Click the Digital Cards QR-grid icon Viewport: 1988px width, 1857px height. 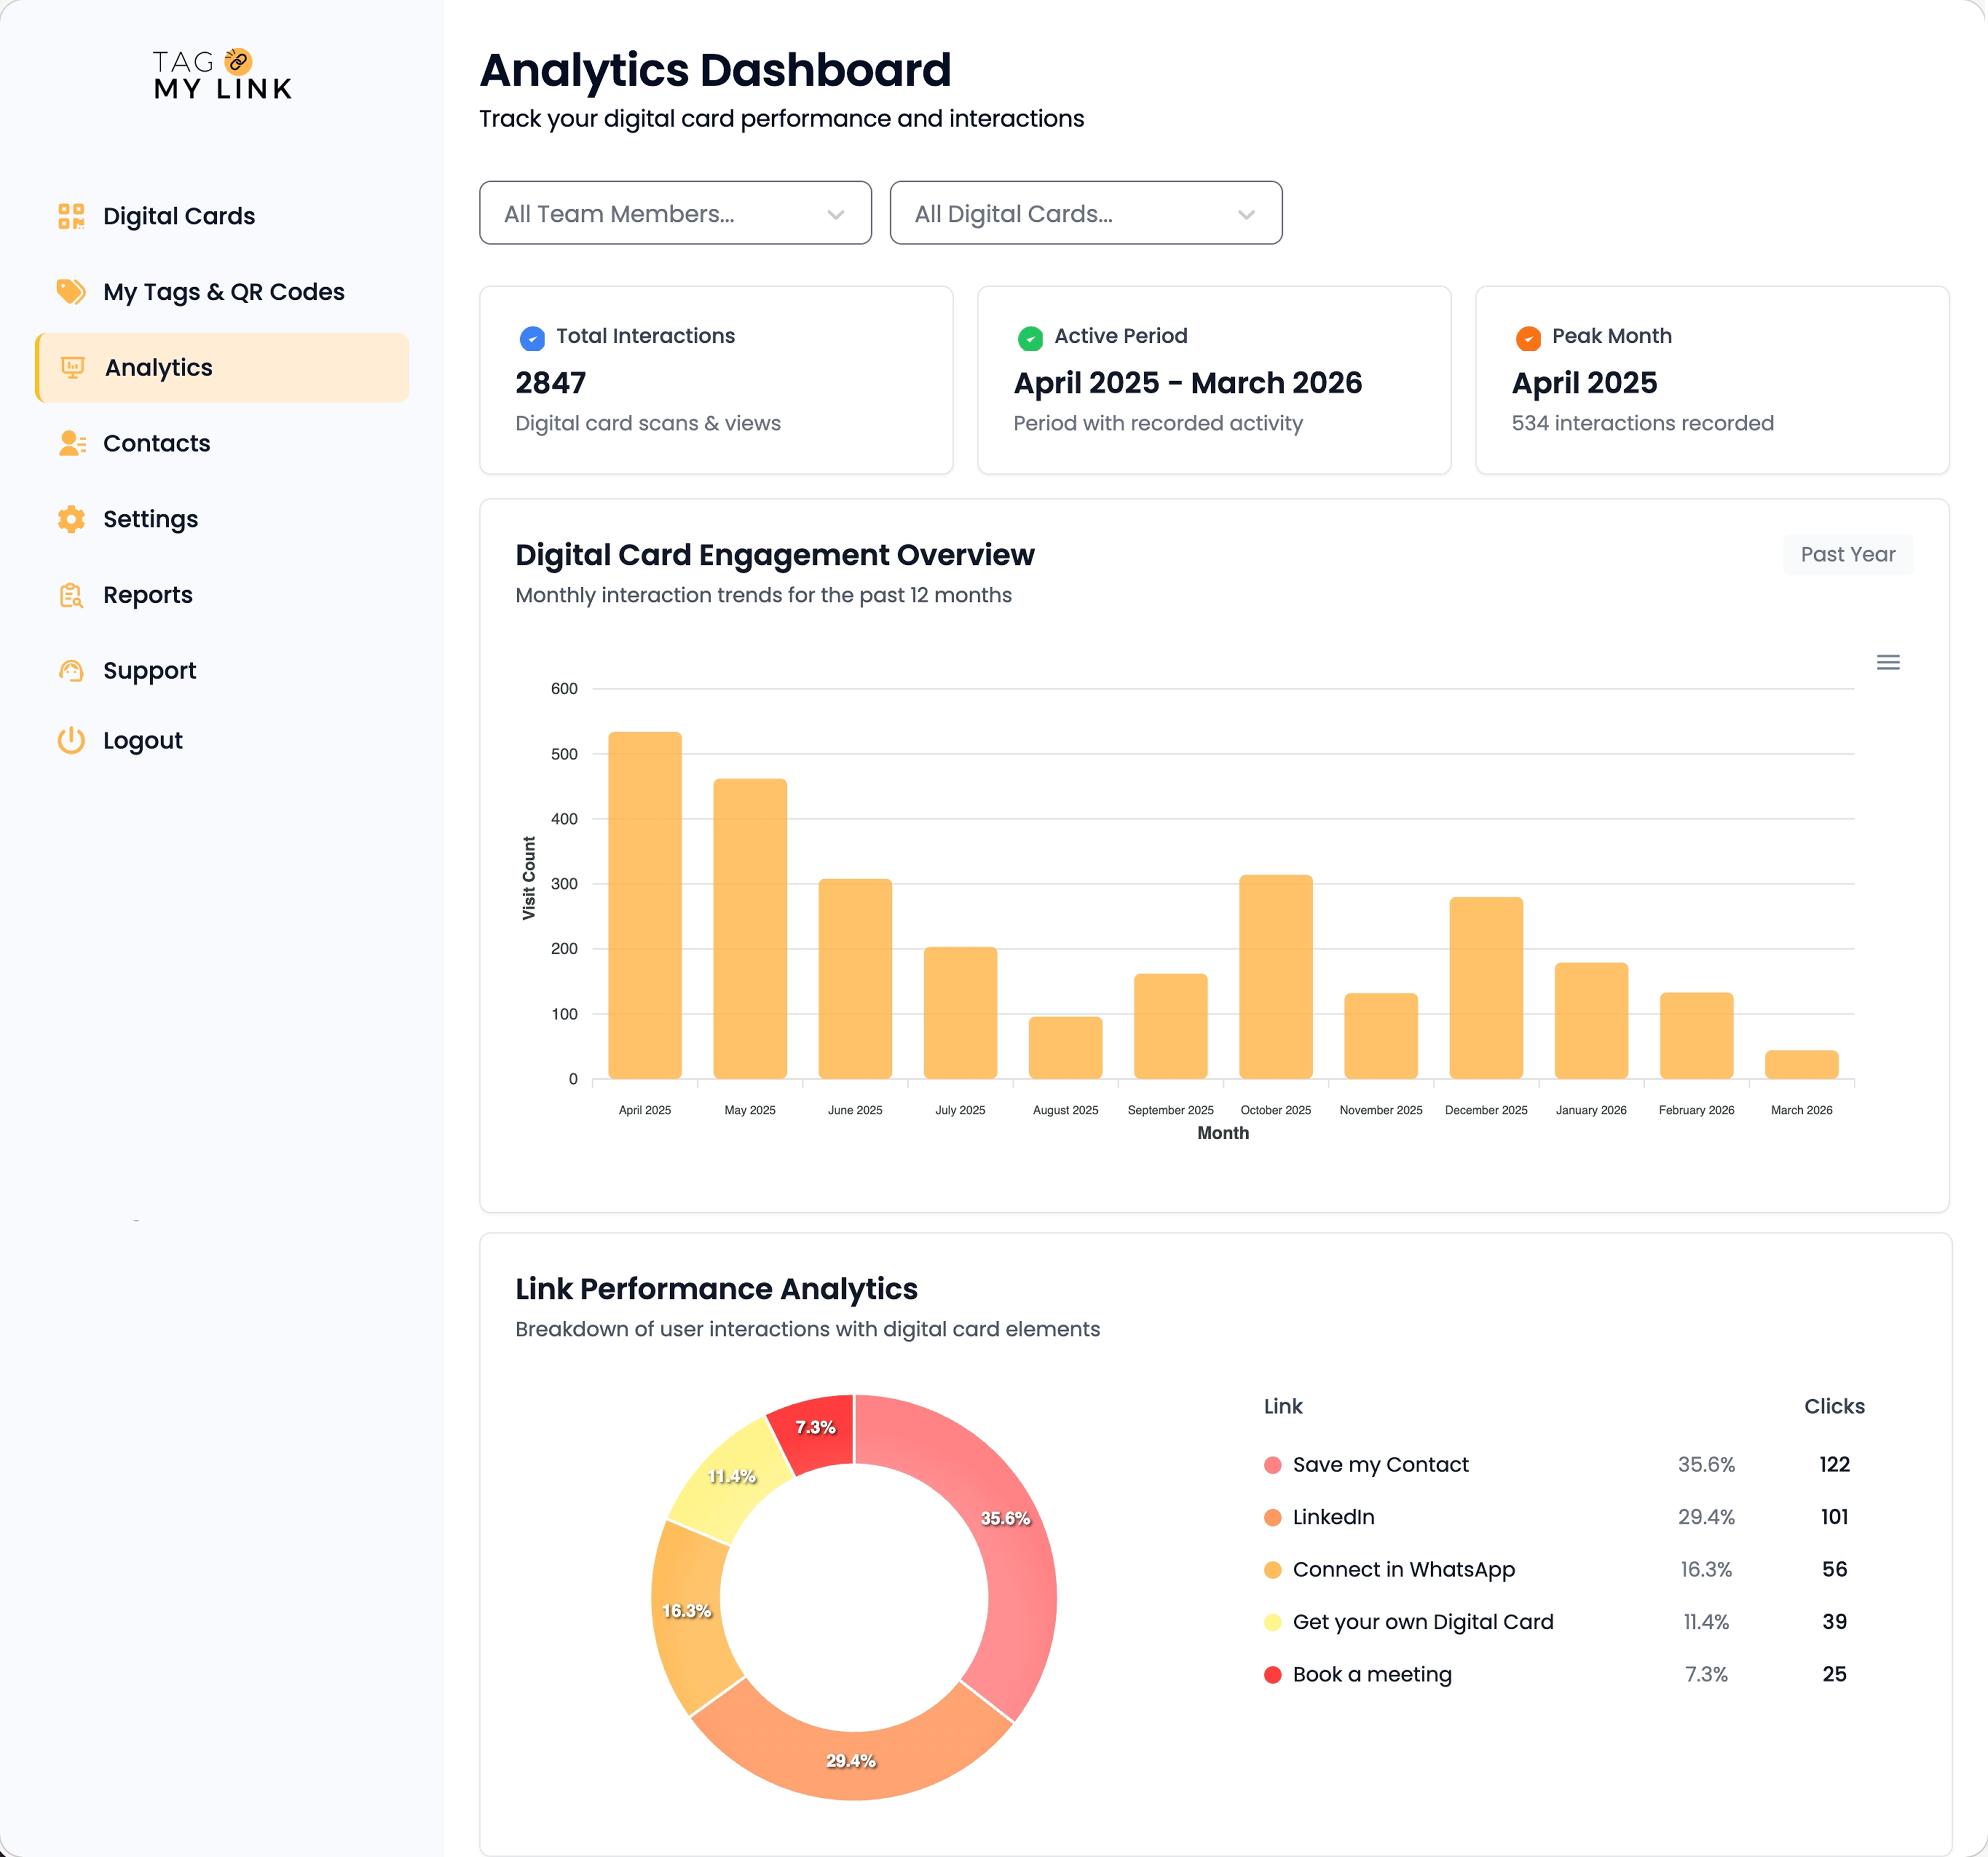(x=71, y=216)
